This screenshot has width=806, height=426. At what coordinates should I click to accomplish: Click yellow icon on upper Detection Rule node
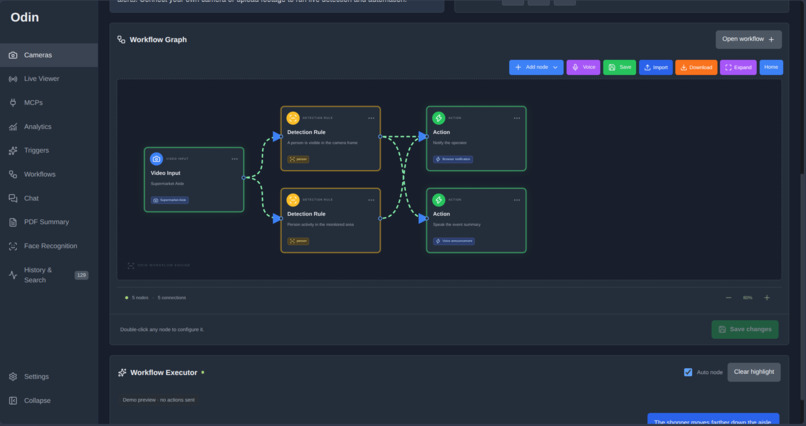(293, 118)
